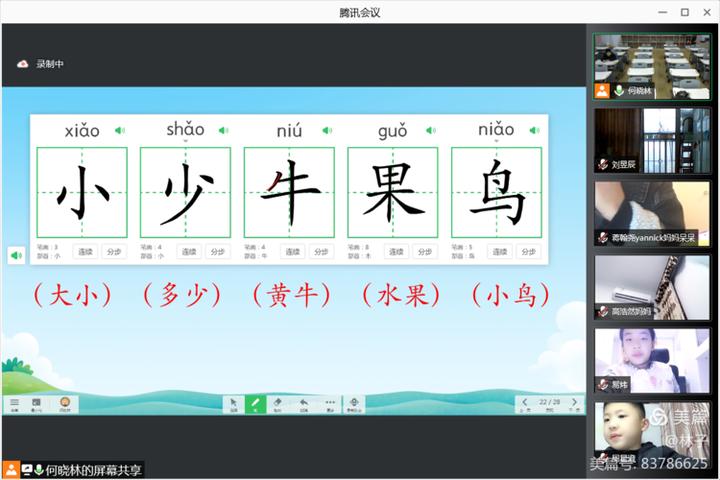
Task: Choose the eraser tool in toolbar
Action: (278, 403)
